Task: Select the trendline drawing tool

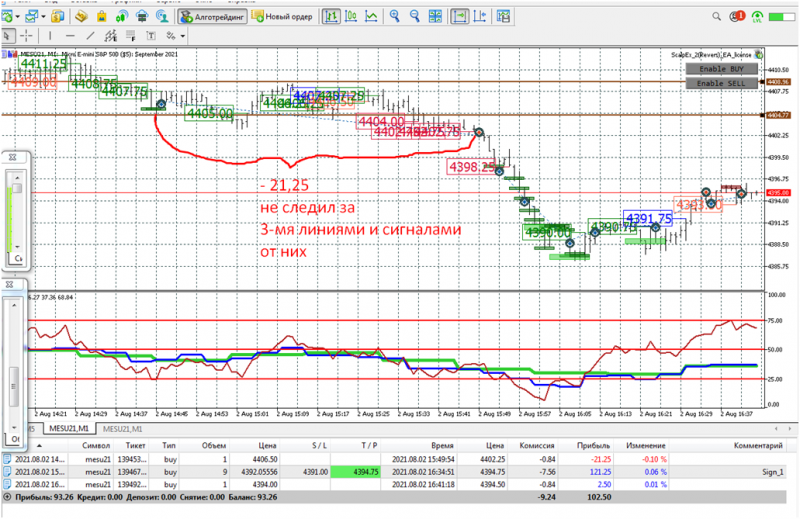Action: pos(90,36)
